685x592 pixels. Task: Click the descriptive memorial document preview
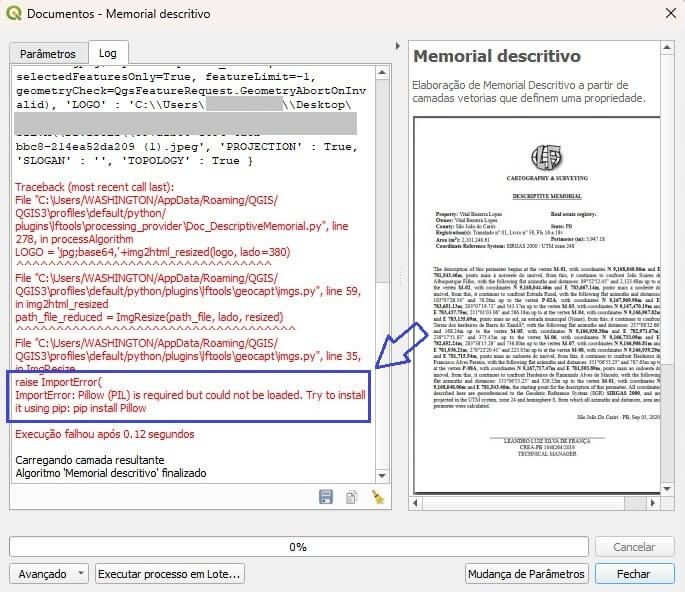(x=536, y=305)
